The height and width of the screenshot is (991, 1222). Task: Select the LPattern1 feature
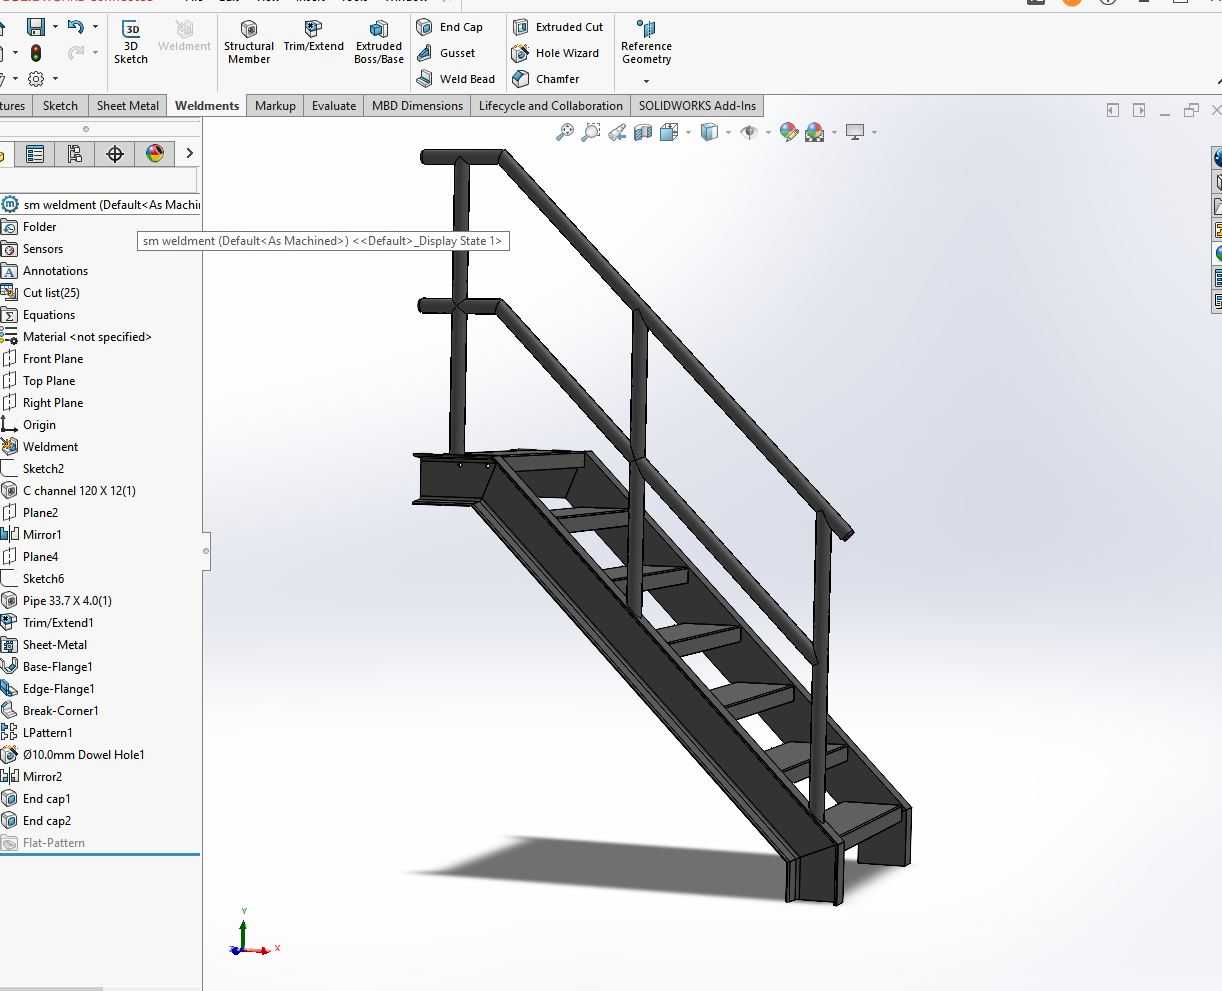click(x=48, y=733)
